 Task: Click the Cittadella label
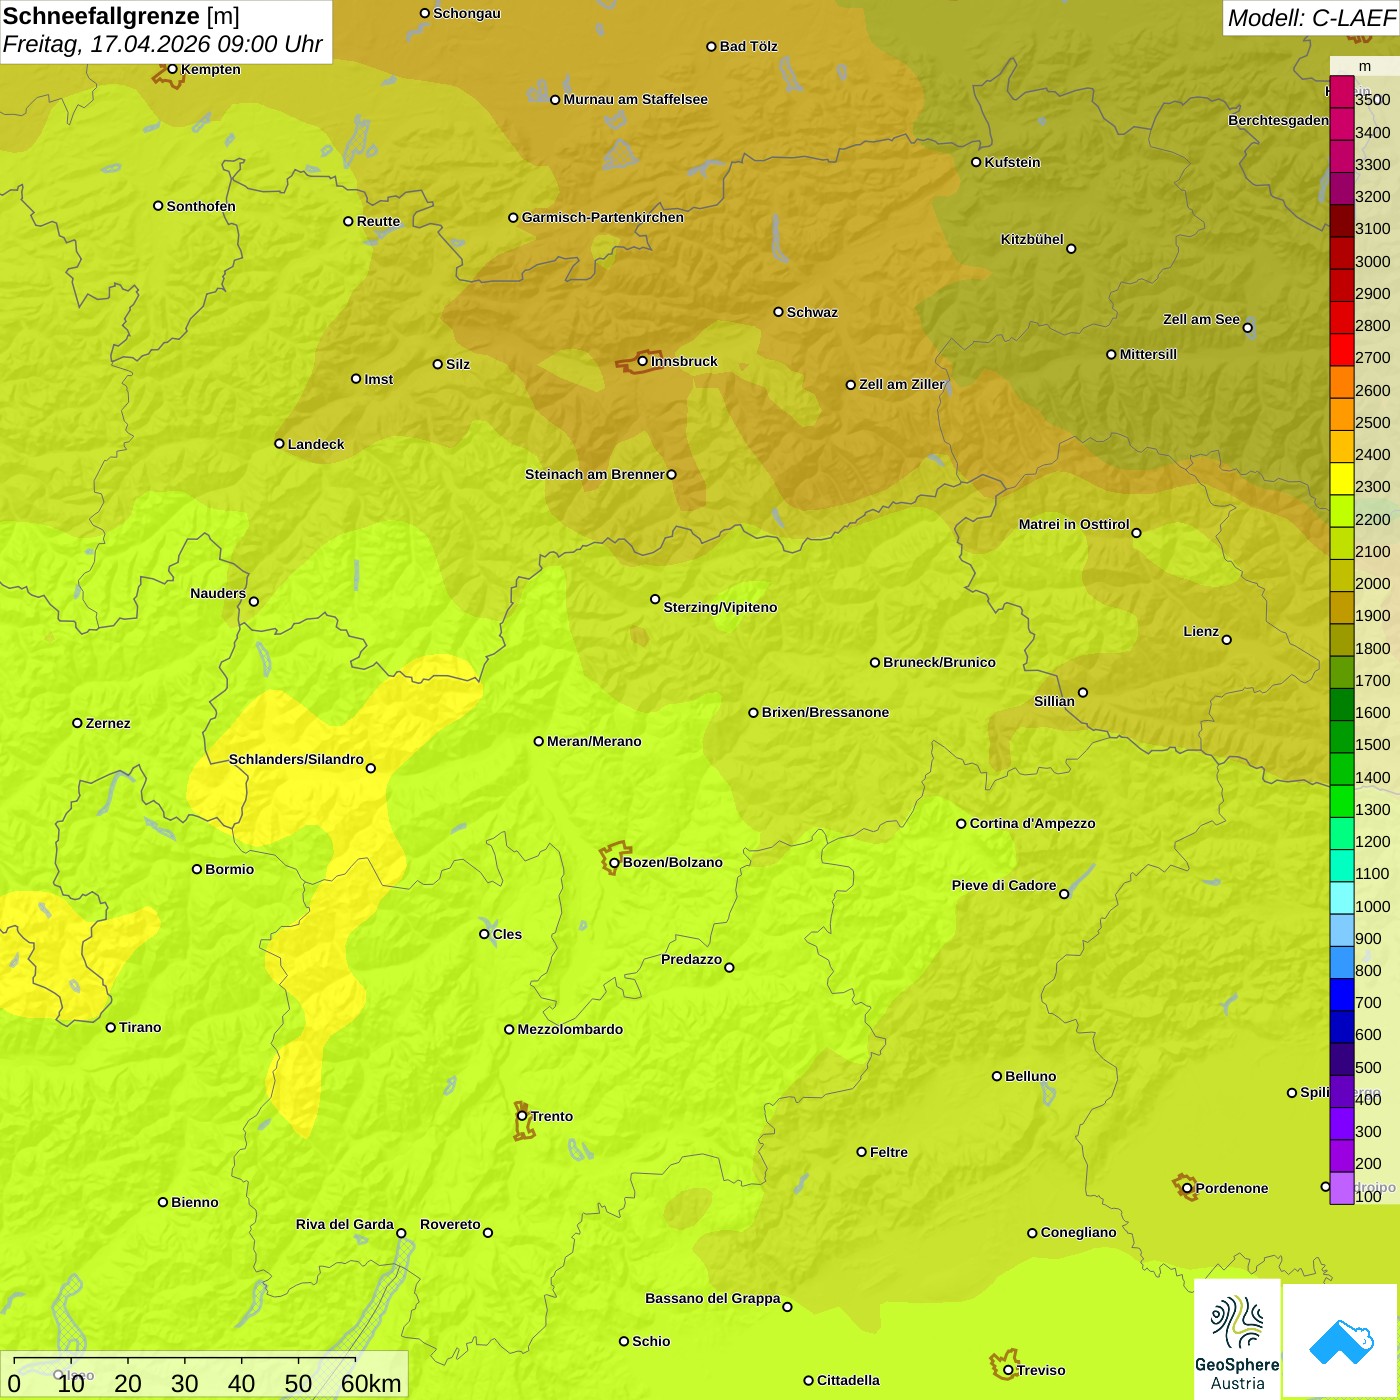tap(848, 1380)
